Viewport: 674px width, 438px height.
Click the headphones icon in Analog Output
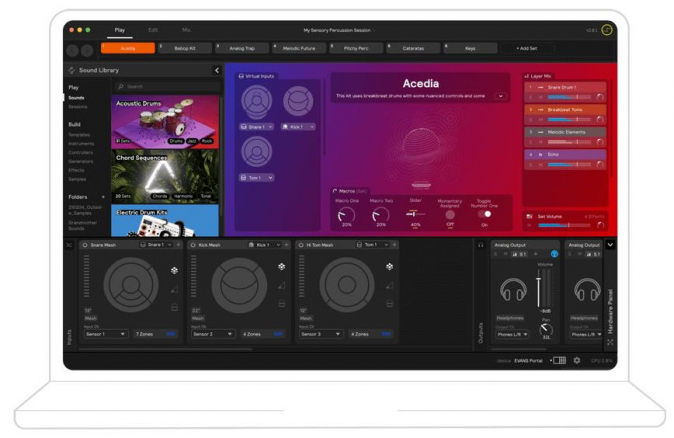pos(513,290)
